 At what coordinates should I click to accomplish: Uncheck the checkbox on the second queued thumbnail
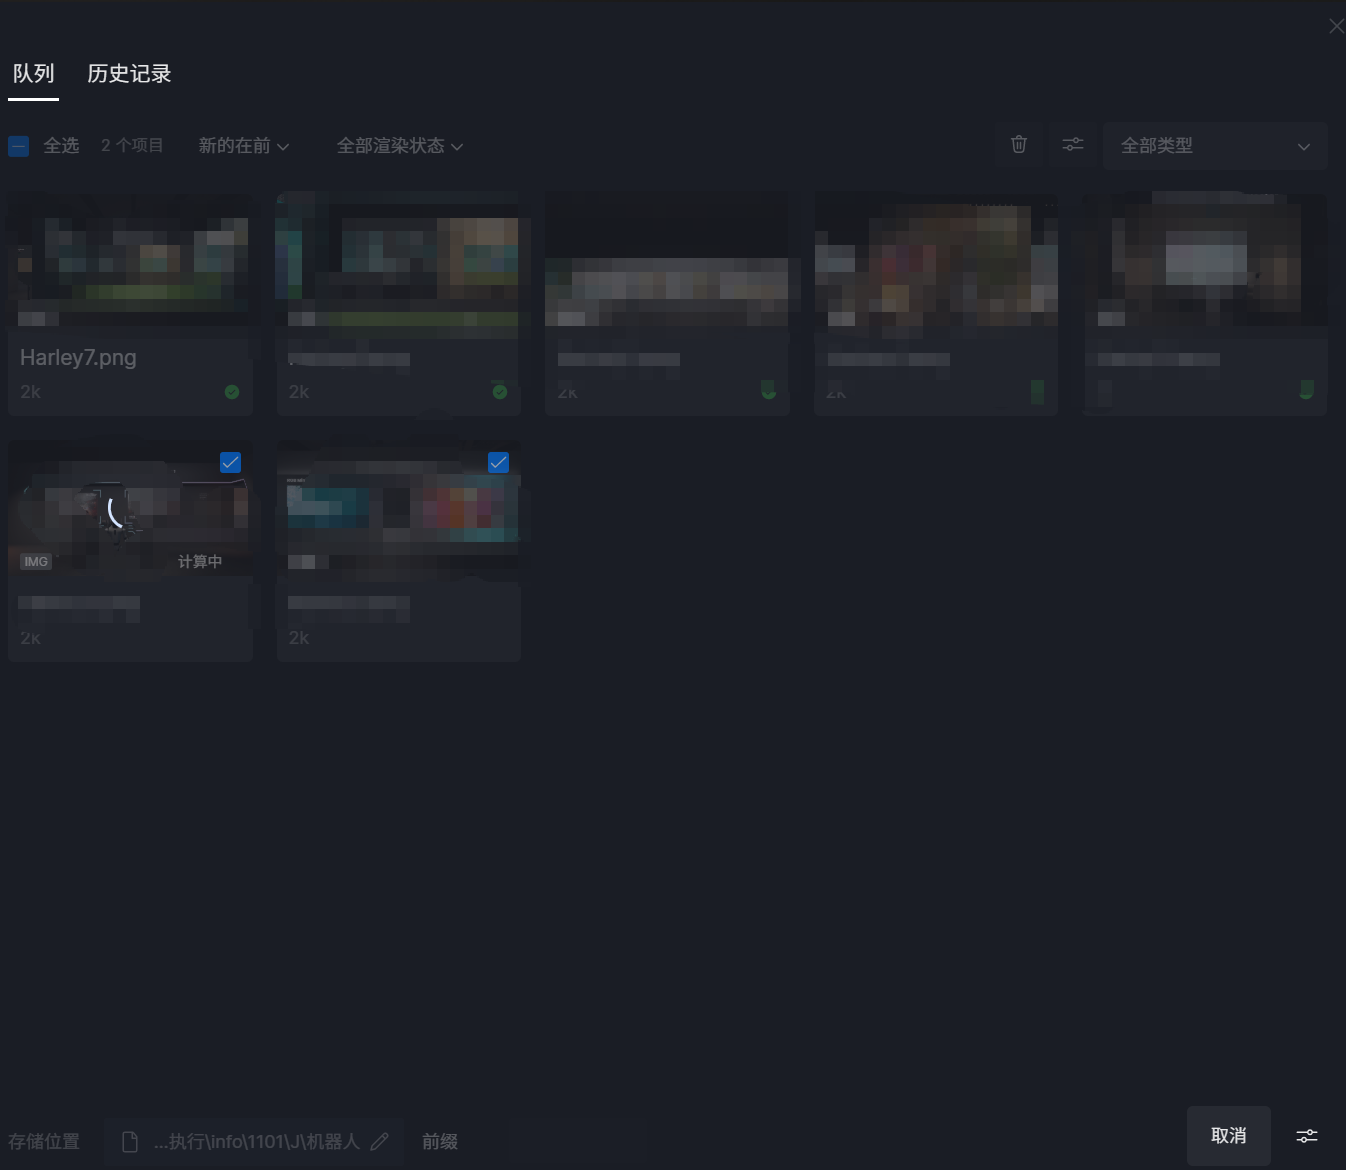498,462
